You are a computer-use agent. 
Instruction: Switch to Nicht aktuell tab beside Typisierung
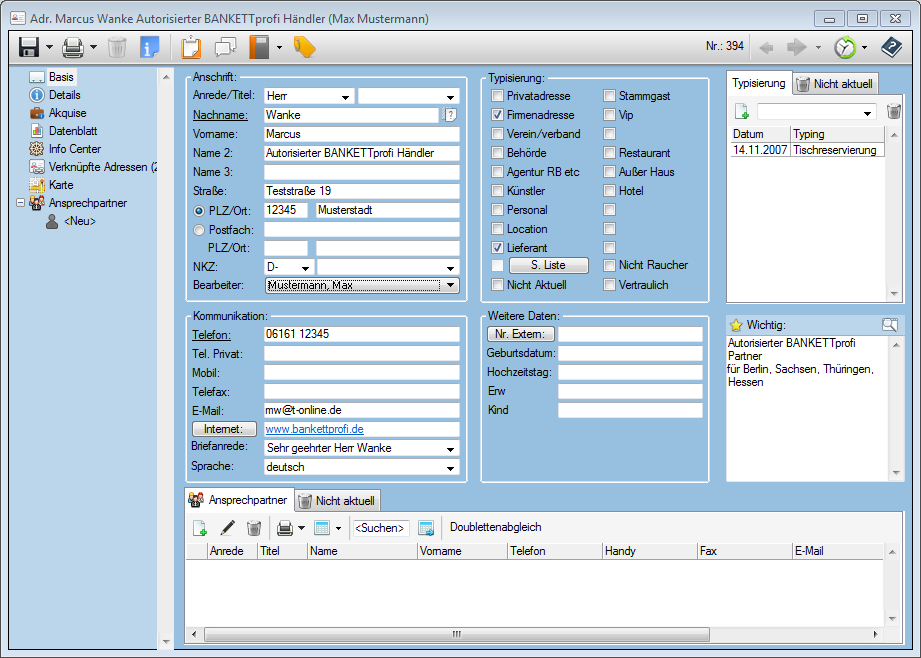tap(836, 84)
